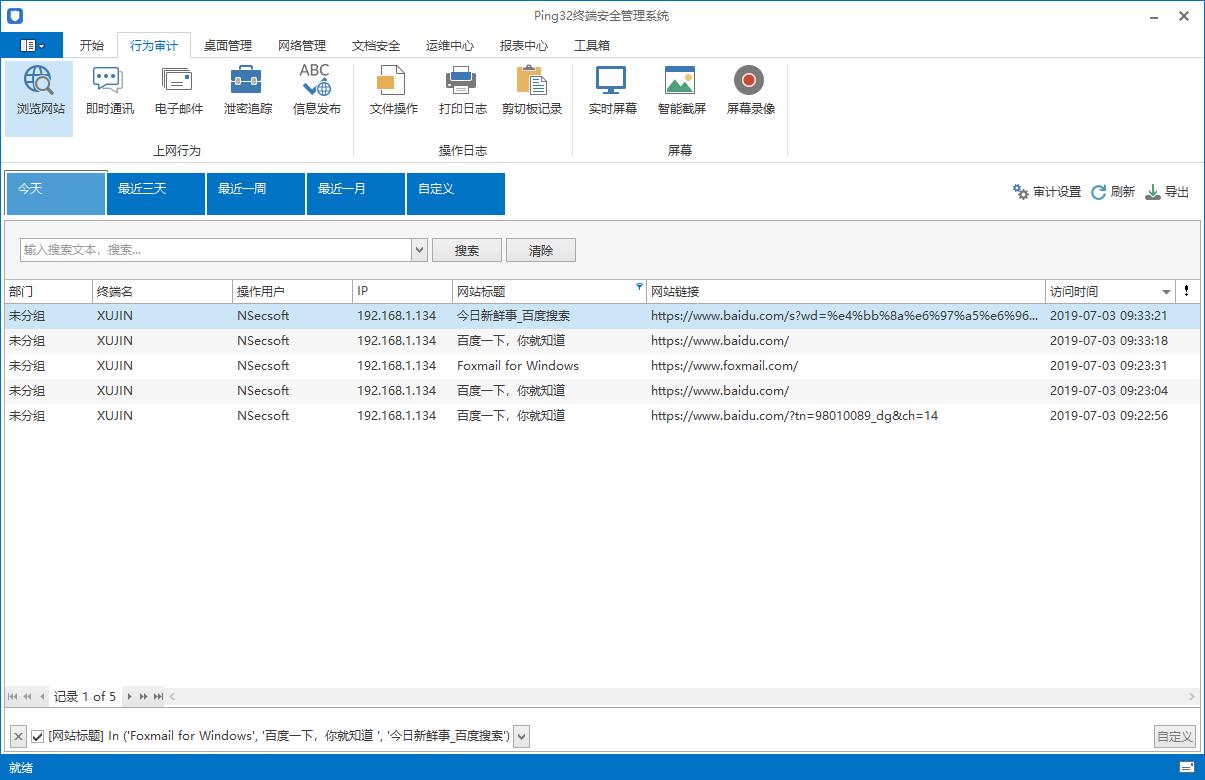Click the horizontal scrollbar right arrow
This screenshot has width=1205, height=780.
1192,696
